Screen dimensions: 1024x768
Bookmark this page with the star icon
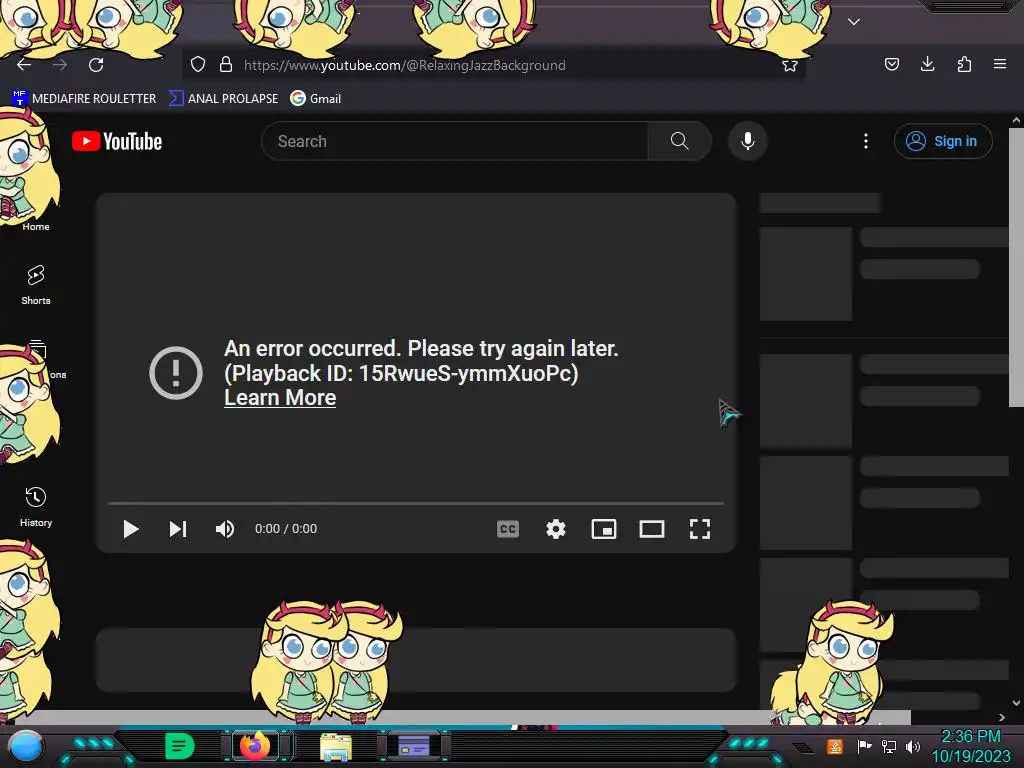coord(790,65)
